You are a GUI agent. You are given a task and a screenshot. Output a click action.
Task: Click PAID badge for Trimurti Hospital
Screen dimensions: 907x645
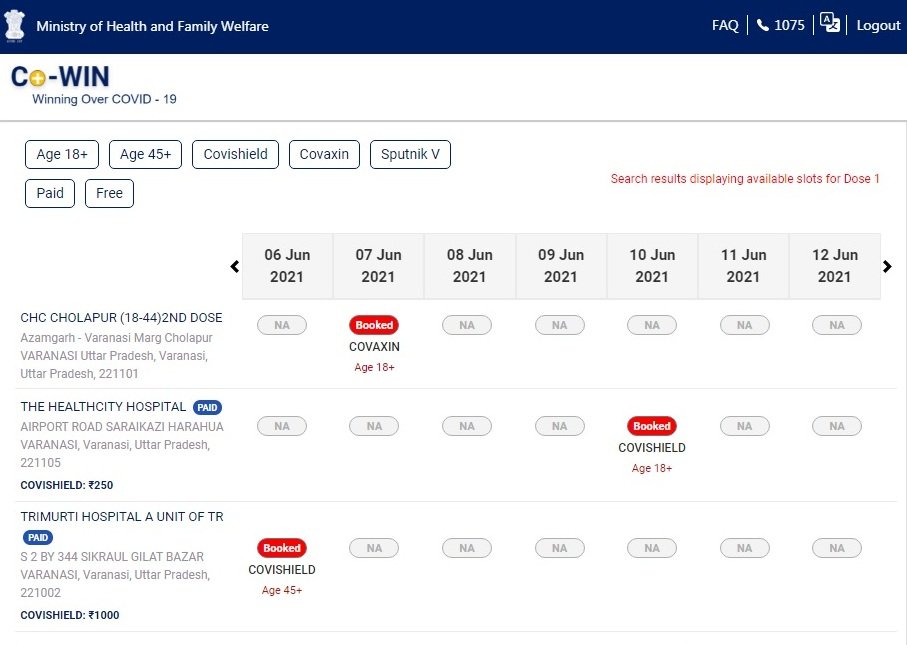pyautogui.click(x=38, y=537)
